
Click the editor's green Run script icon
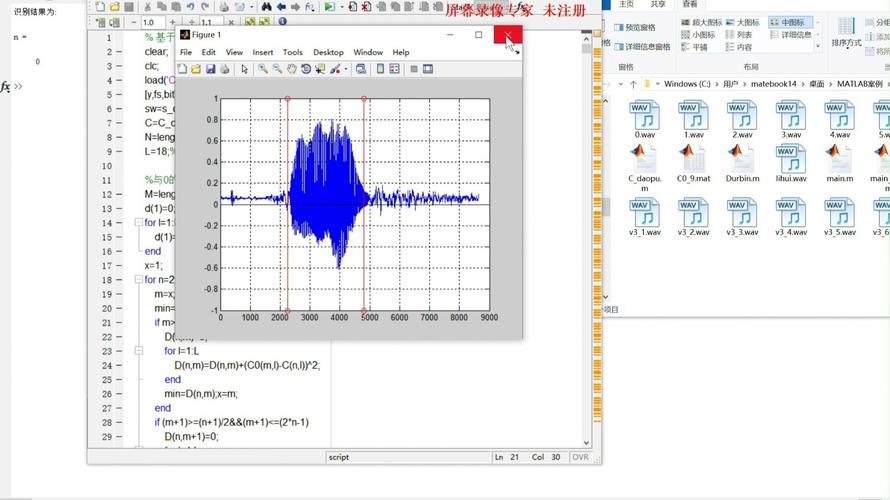pos(329,7)
